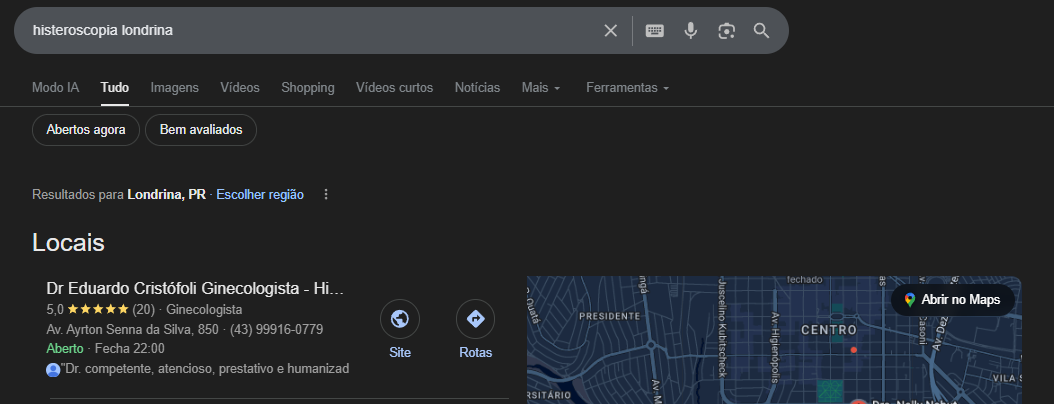1054x404 pixels.
Task: Search by image with the camera lens icon
Action: [x=726, y=31]
